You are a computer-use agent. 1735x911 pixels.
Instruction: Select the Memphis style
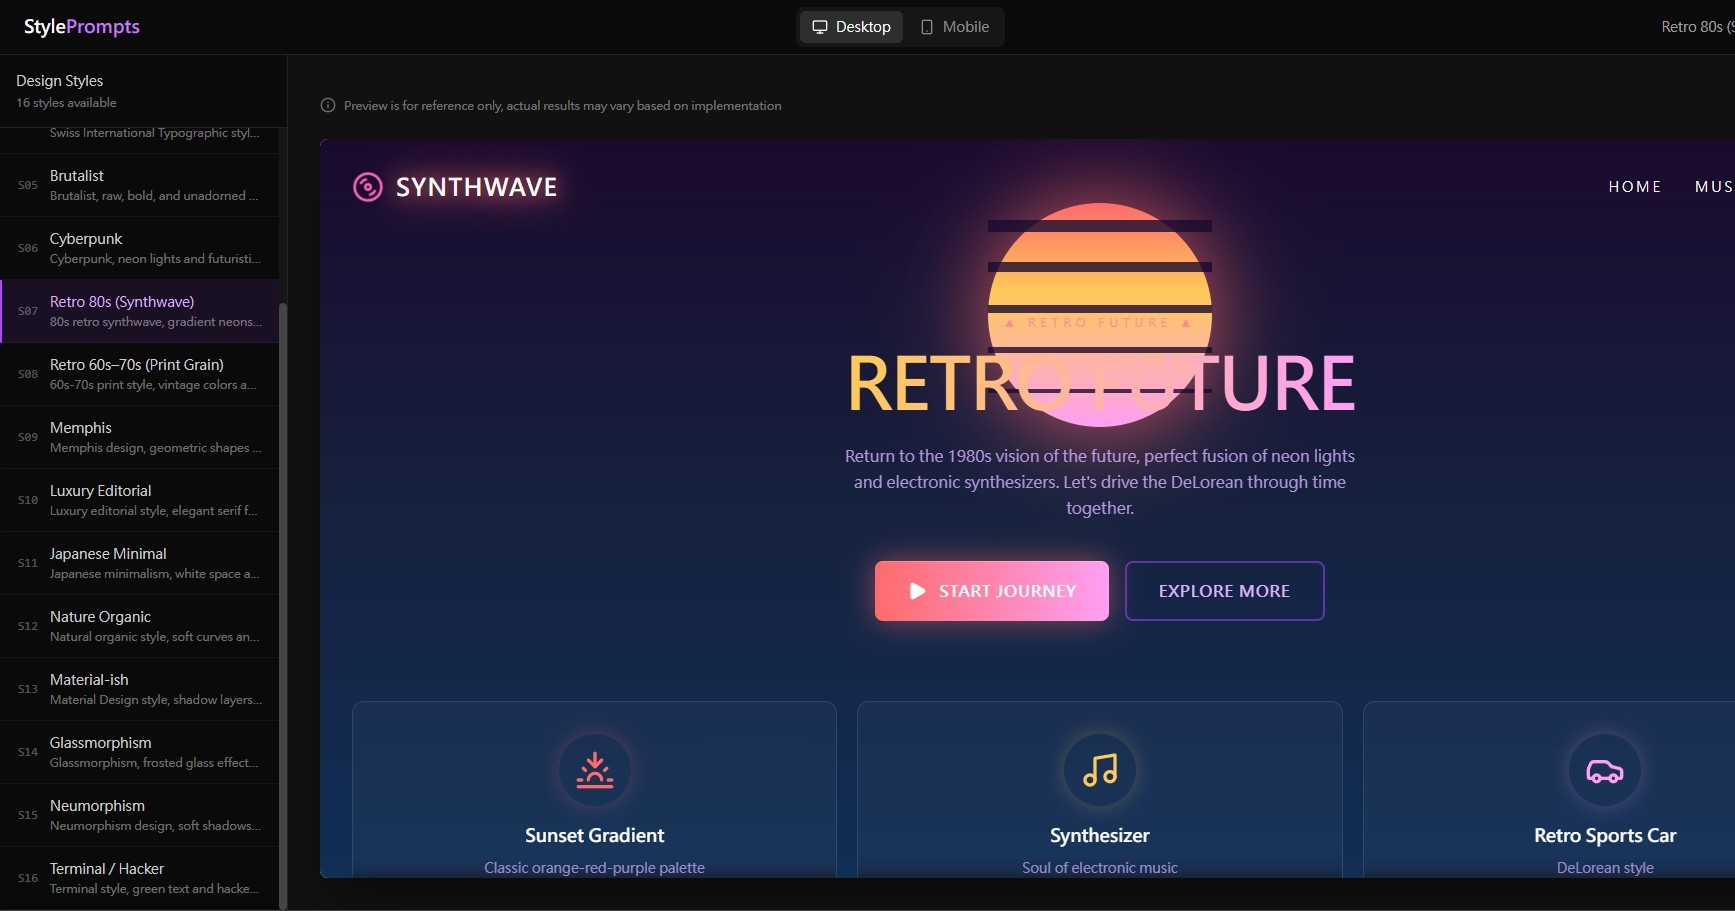[x=140, y=437]
